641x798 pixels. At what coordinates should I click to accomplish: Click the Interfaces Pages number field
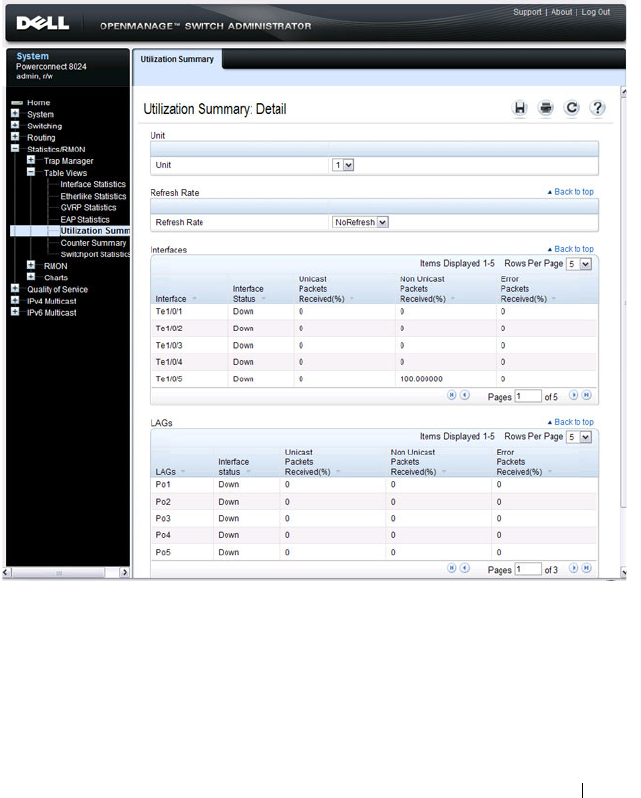click(x=528, y=396)
